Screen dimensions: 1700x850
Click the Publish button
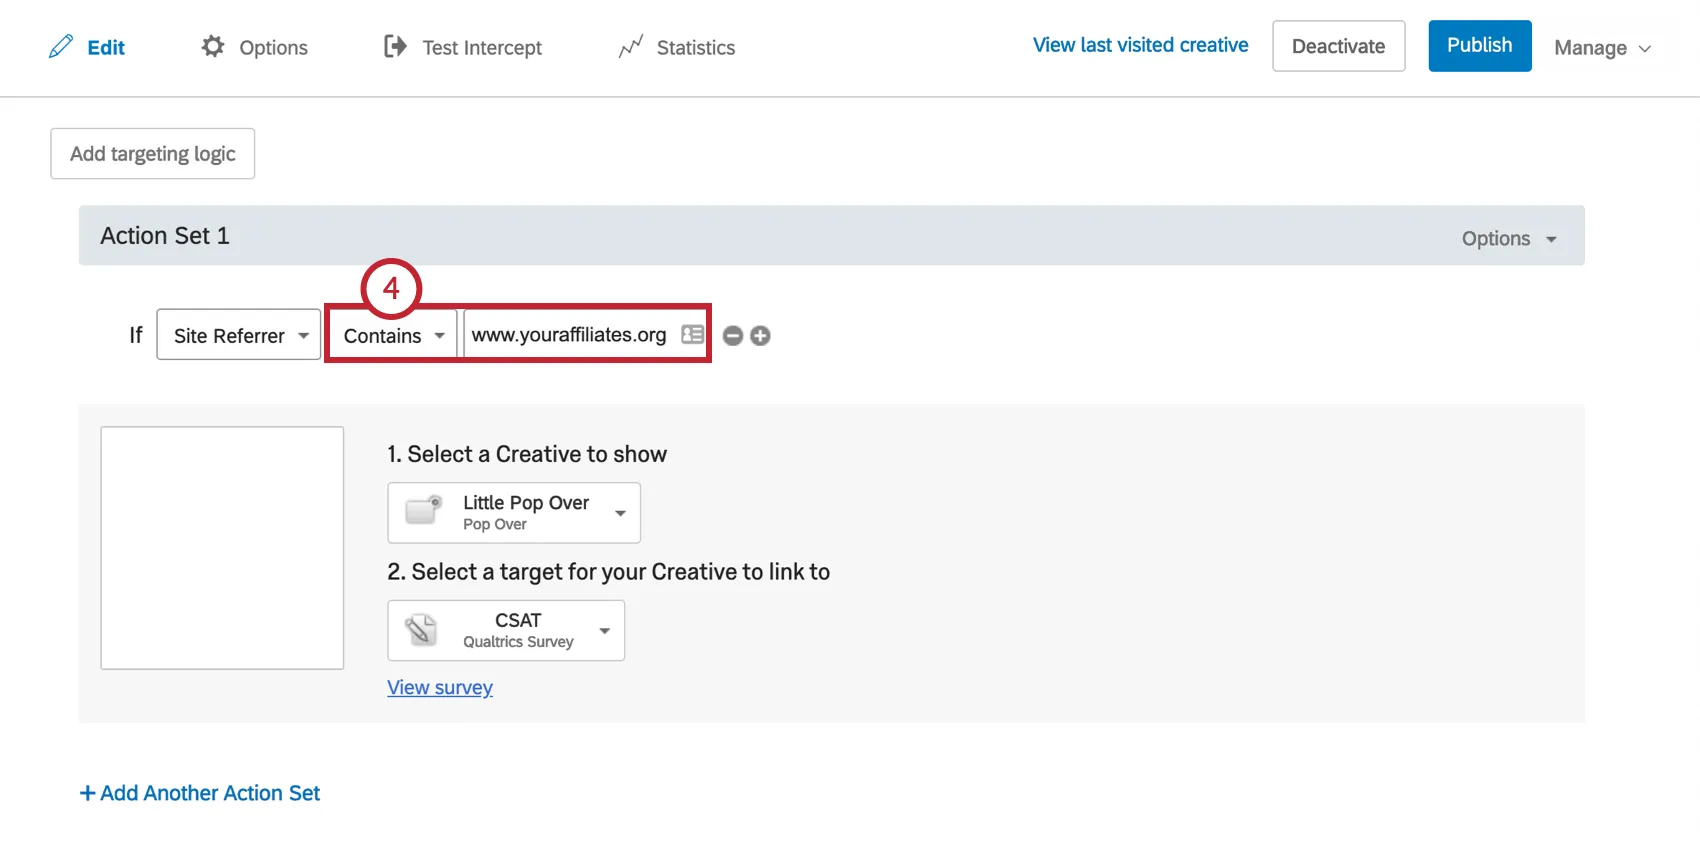pos(1479,46)
